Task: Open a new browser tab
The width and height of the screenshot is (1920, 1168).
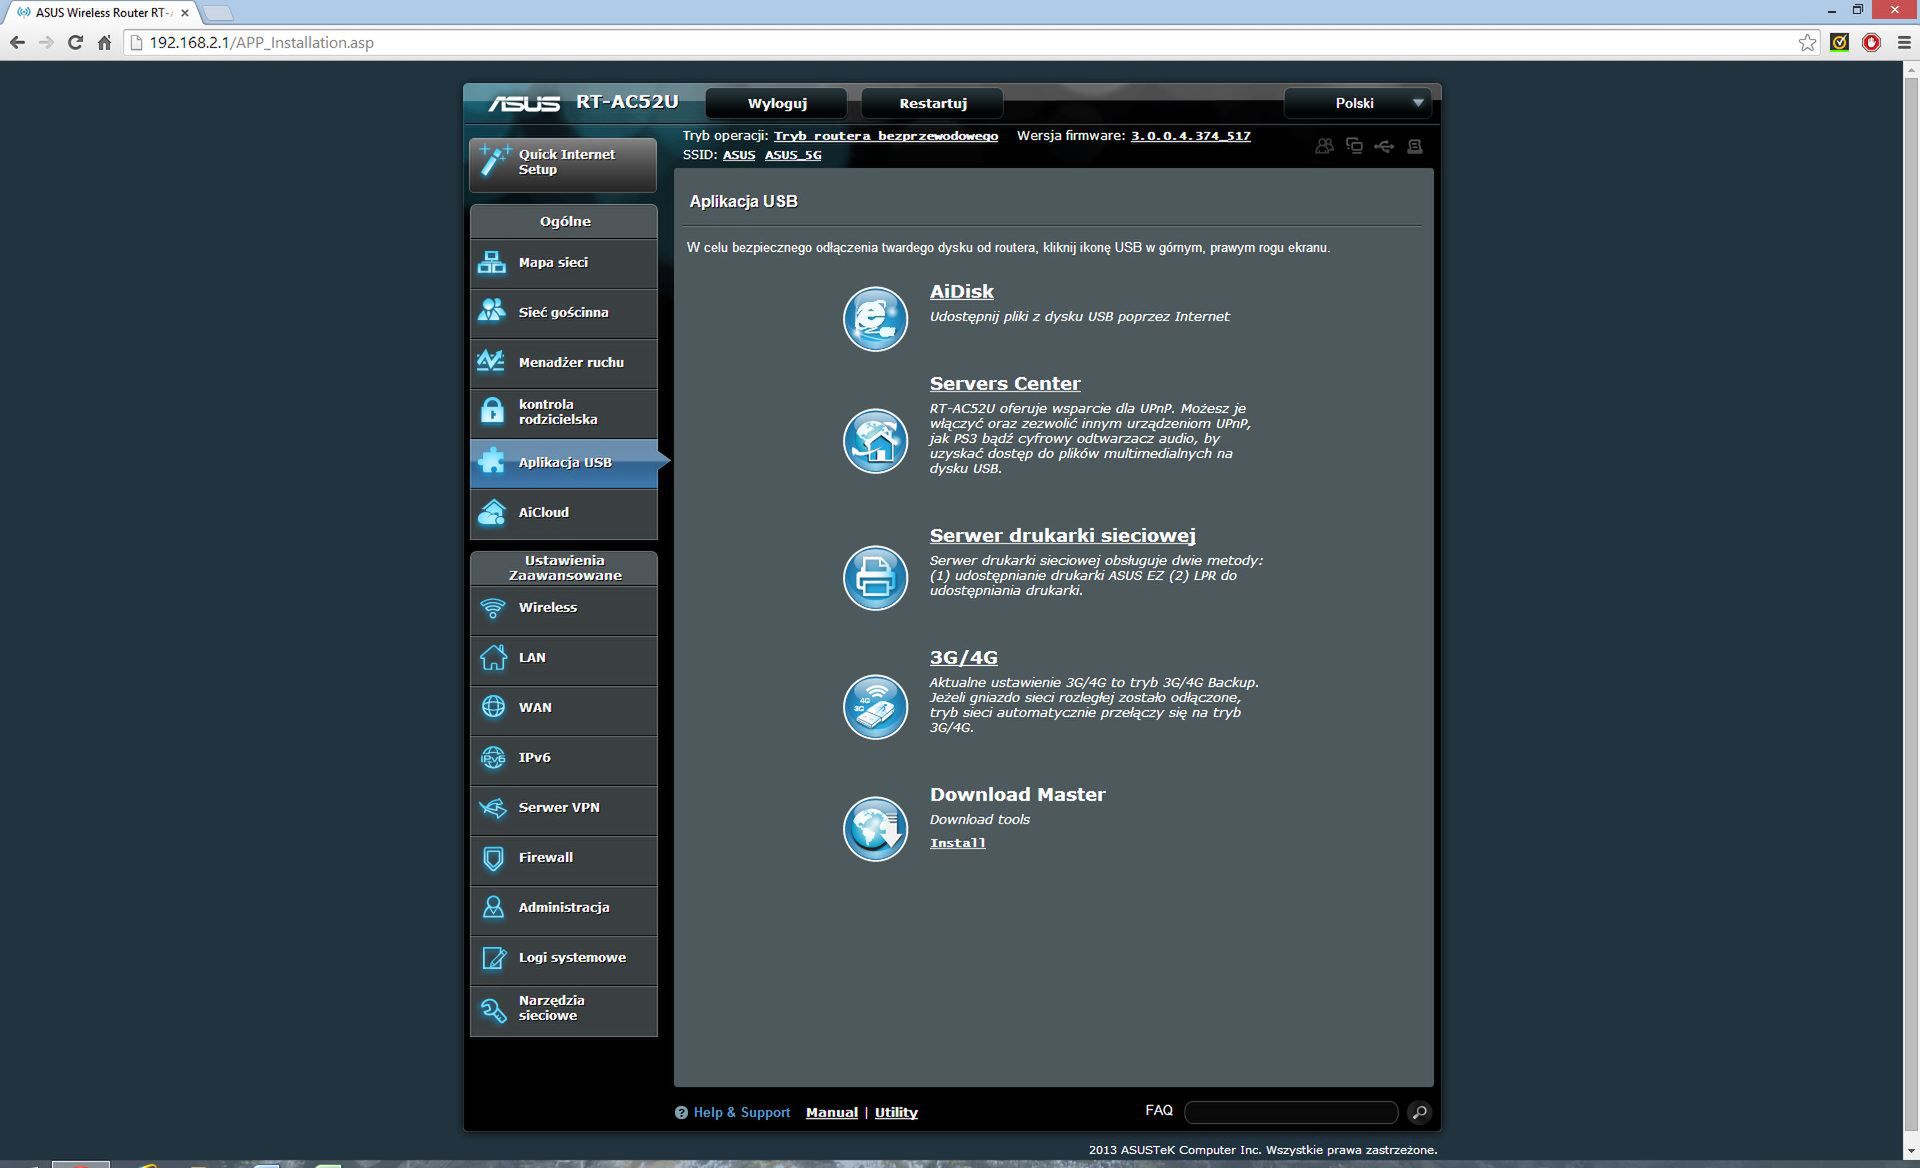Action: [x=217, y=13]
